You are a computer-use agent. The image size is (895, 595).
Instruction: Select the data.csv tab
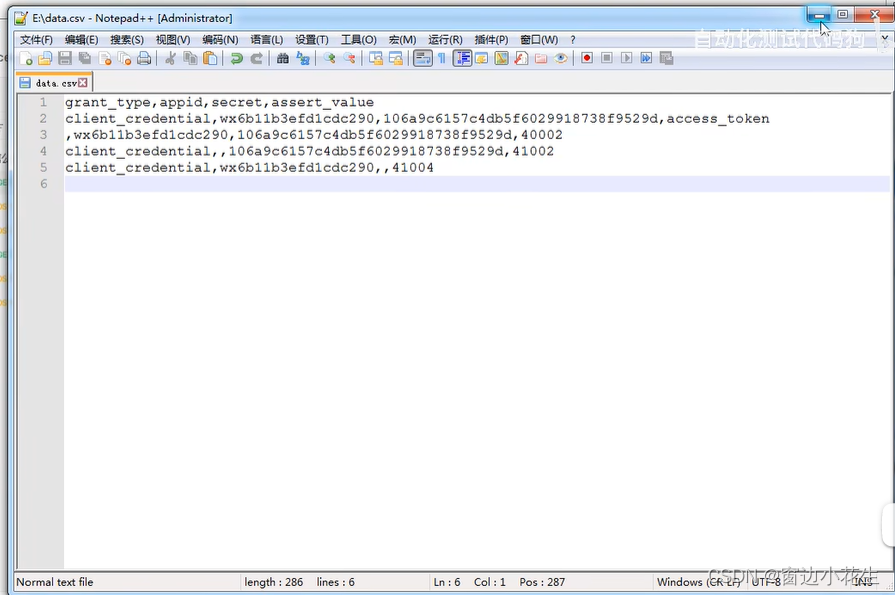pyautogui.click(x=50, y=82)
